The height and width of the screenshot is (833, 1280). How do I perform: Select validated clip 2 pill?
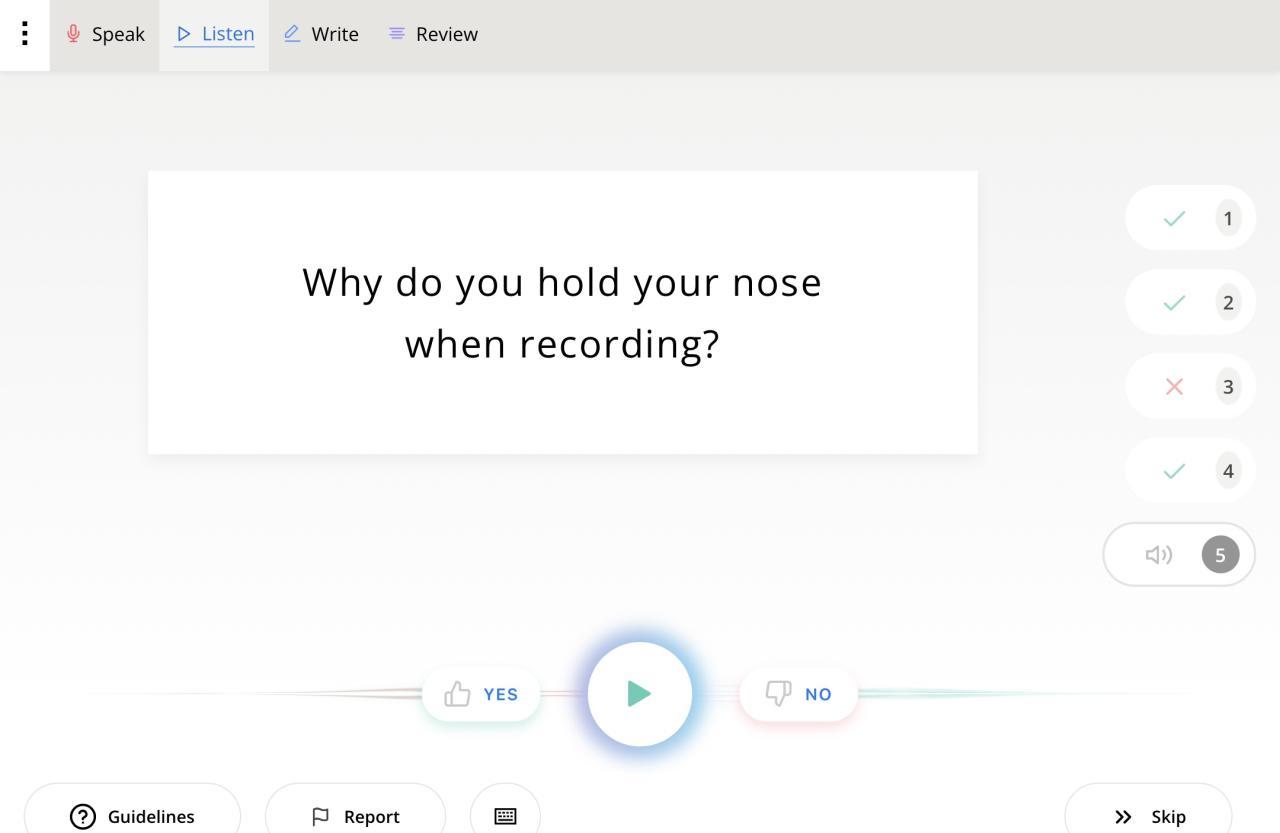1190,302
